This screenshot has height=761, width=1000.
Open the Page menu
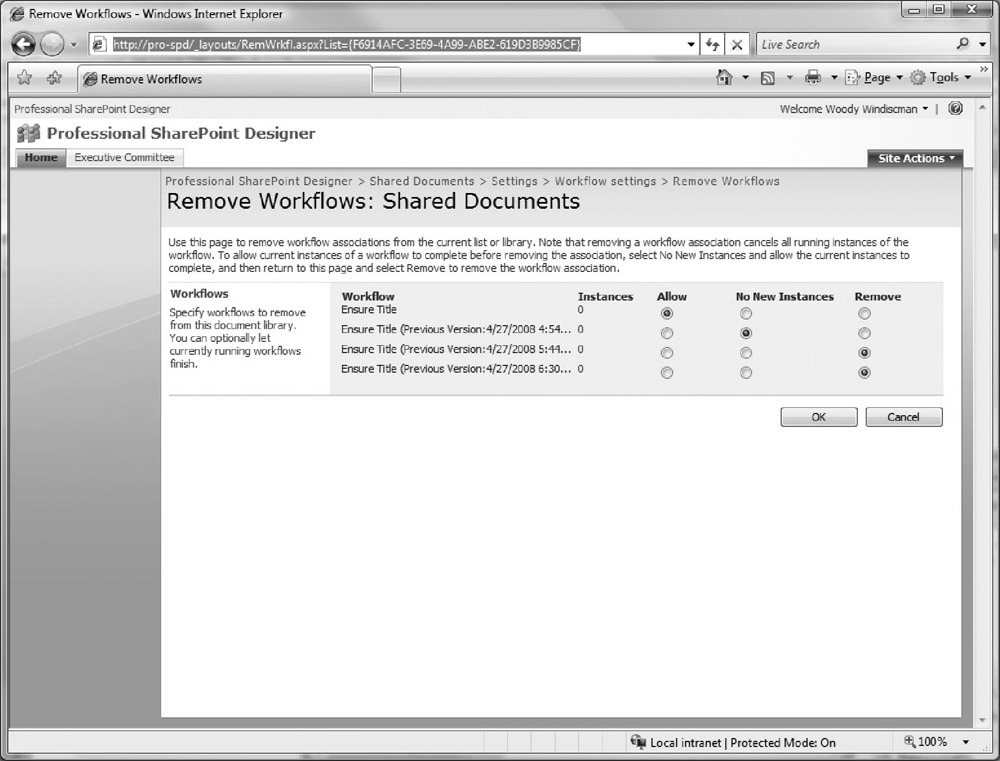click(x=874, y=78)
